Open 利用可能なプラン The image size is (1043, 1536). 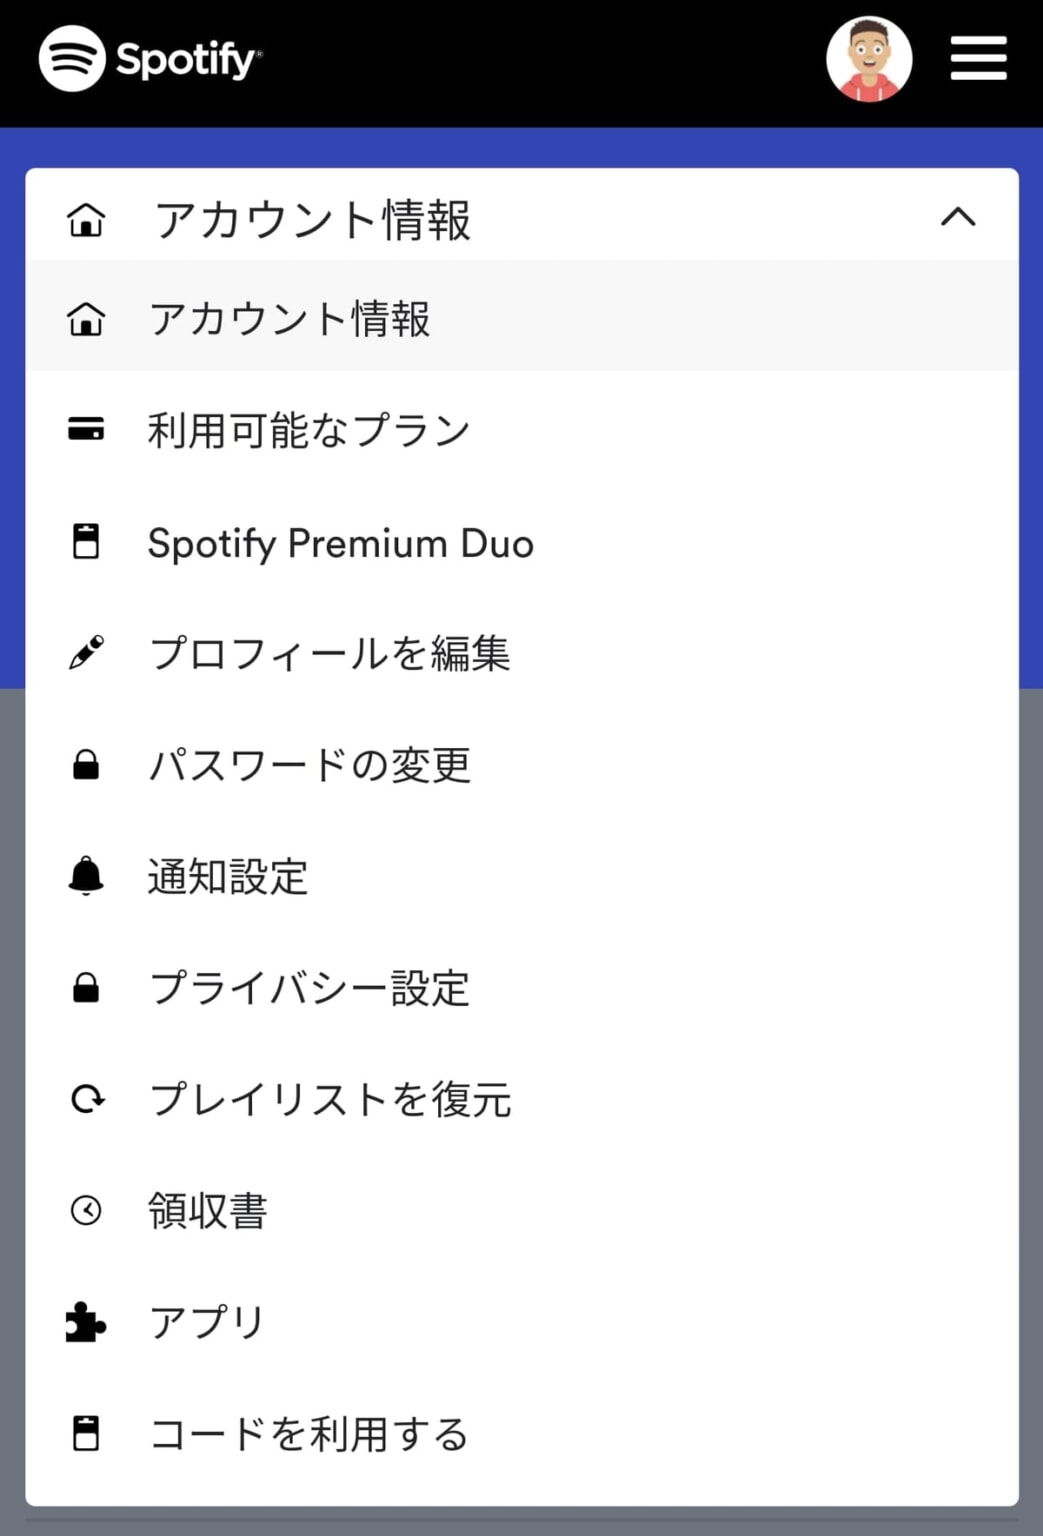tap(309, 431)
